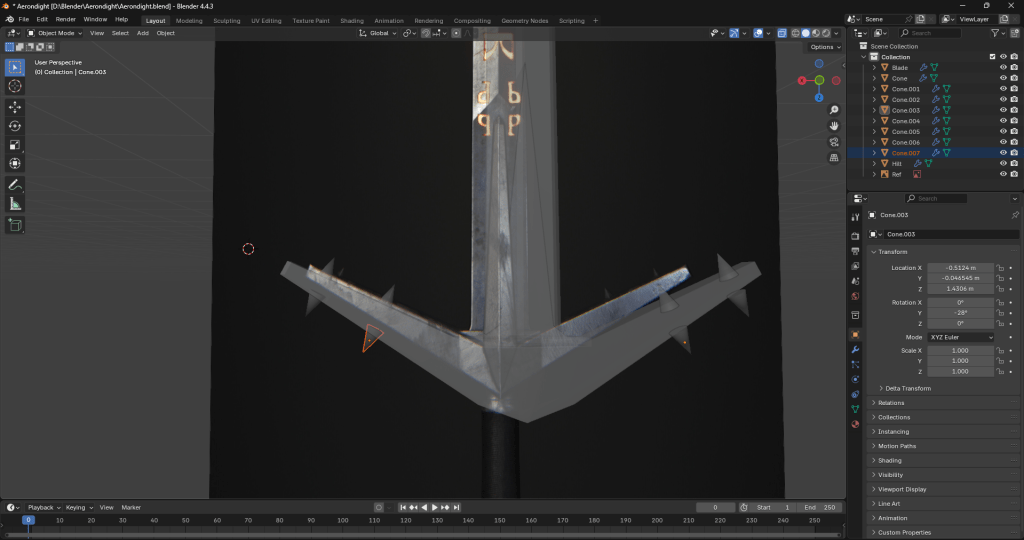Image resolution: width=1024 pixels, height=540 pixels.
Task: Select the Annotate pencil tool
Action: pyautogui.click(x=15, y=185)
